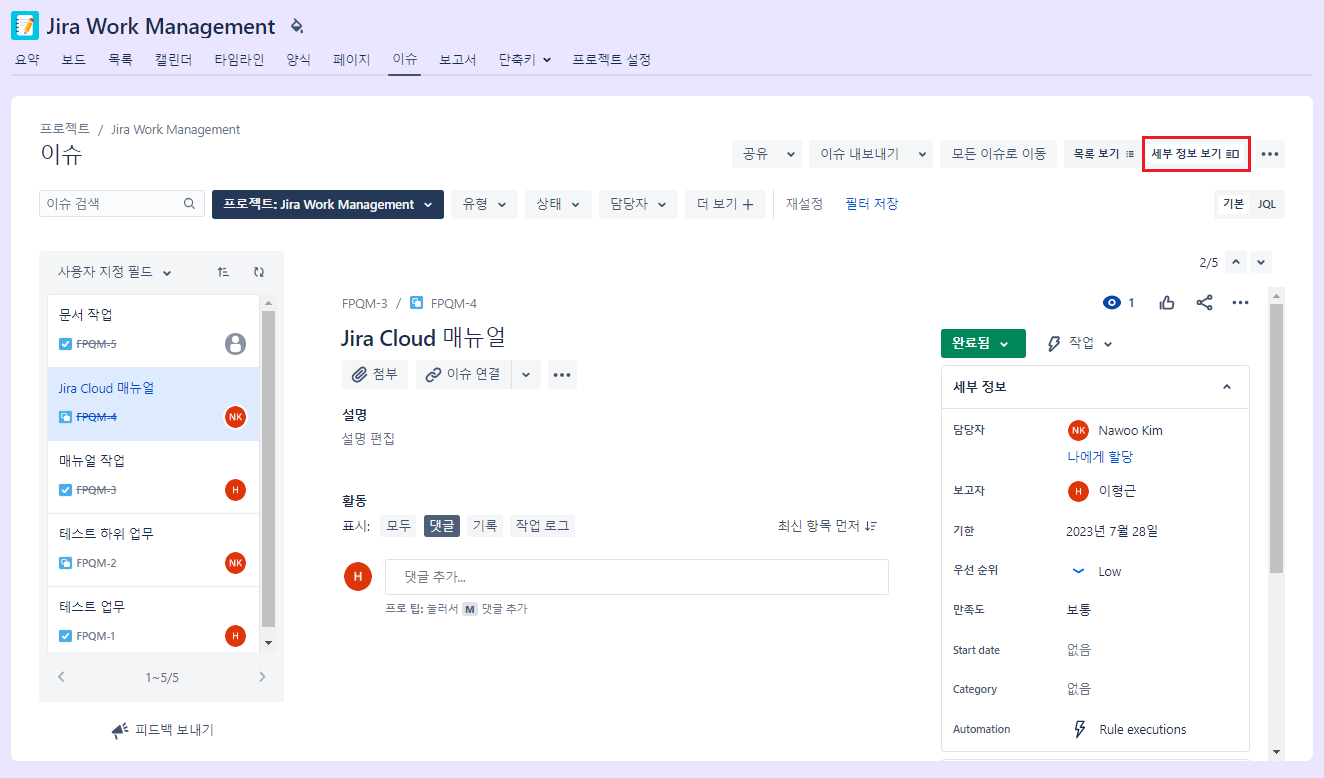Click the 이슈 검색 search field
Image resolution: width=1324 pixels, height=778 pixels.
pyautogui.click(x=122, y=204)
